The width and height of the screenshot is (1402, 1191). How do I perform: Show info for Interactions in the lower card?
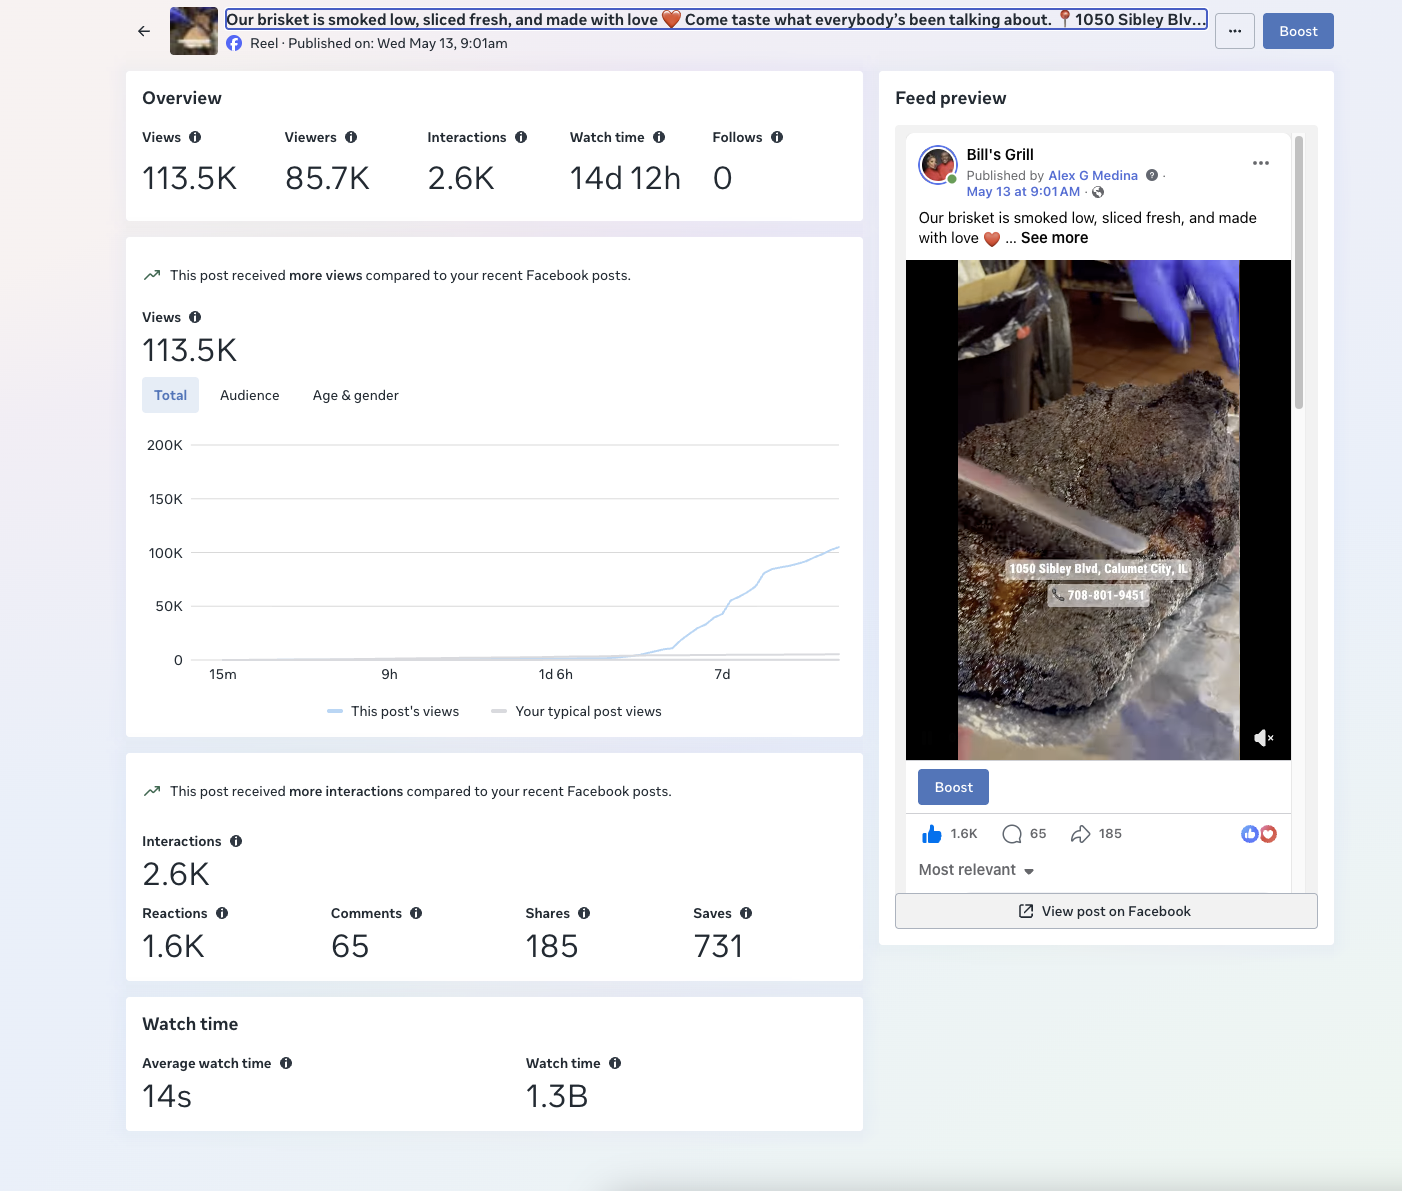(236, 841)
